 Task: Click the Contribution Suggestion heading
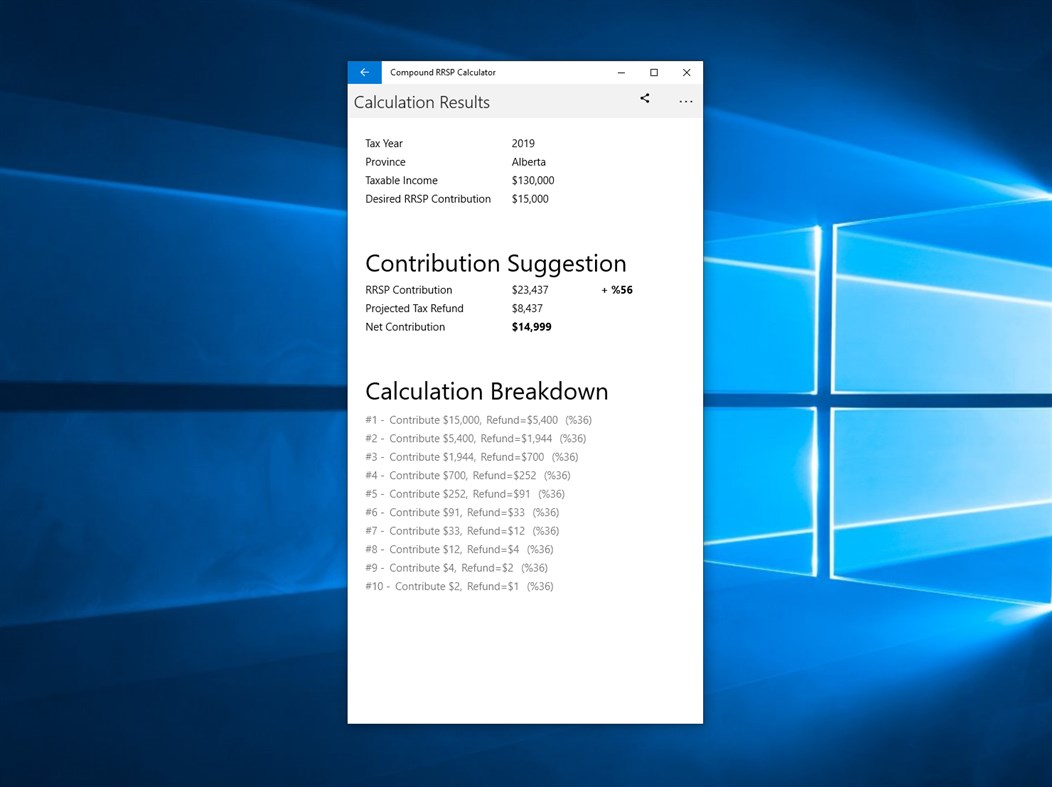(496, 263)
